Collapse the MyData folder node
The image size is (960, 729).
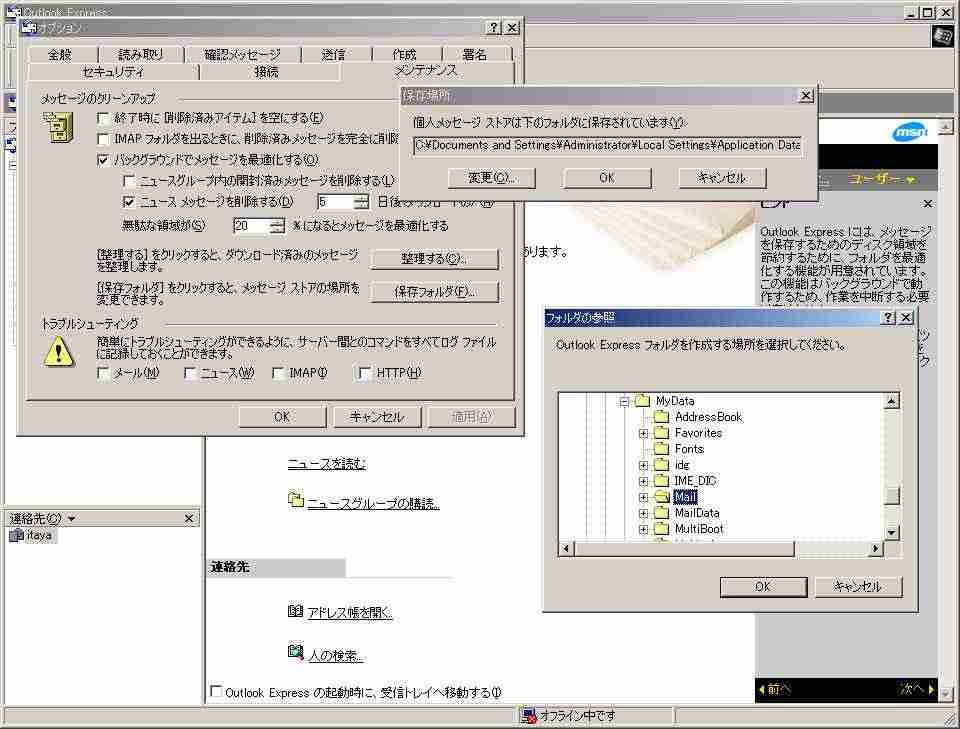pos(624,402)
